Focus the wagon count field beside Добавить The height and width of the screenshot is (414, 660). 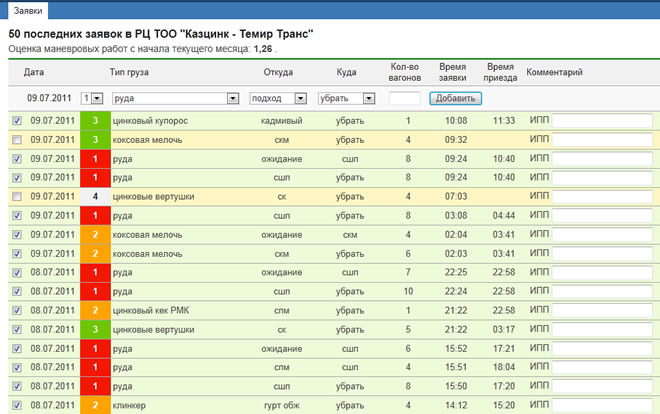tap(405, 98)
